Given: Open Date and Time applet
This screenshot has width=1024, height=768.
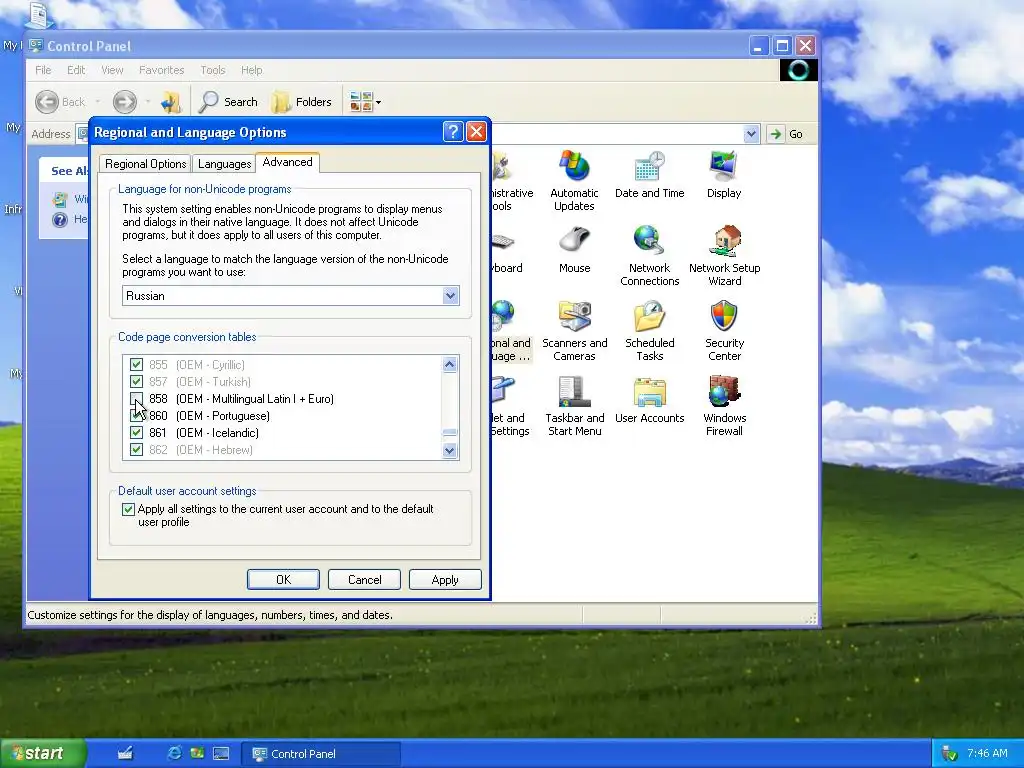Looking at the screenshot, I should click(x=649, y=175).
